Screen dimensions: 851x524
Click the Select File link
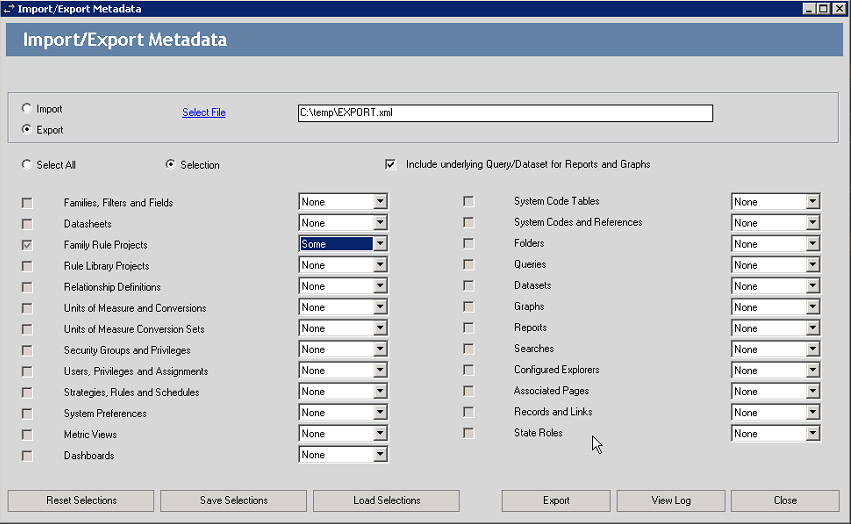(204, 112)
